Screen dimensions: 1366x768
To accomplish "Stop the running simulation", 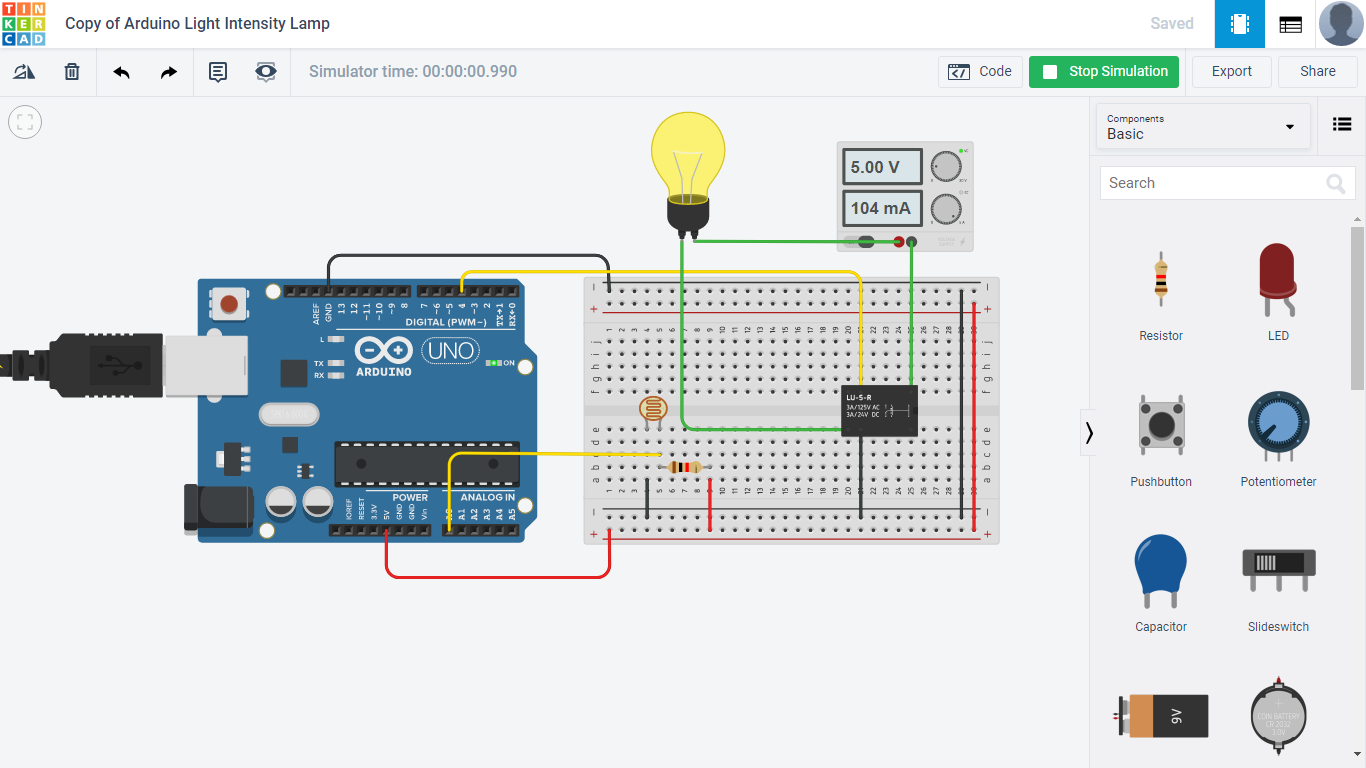I will coord(1104,72).
